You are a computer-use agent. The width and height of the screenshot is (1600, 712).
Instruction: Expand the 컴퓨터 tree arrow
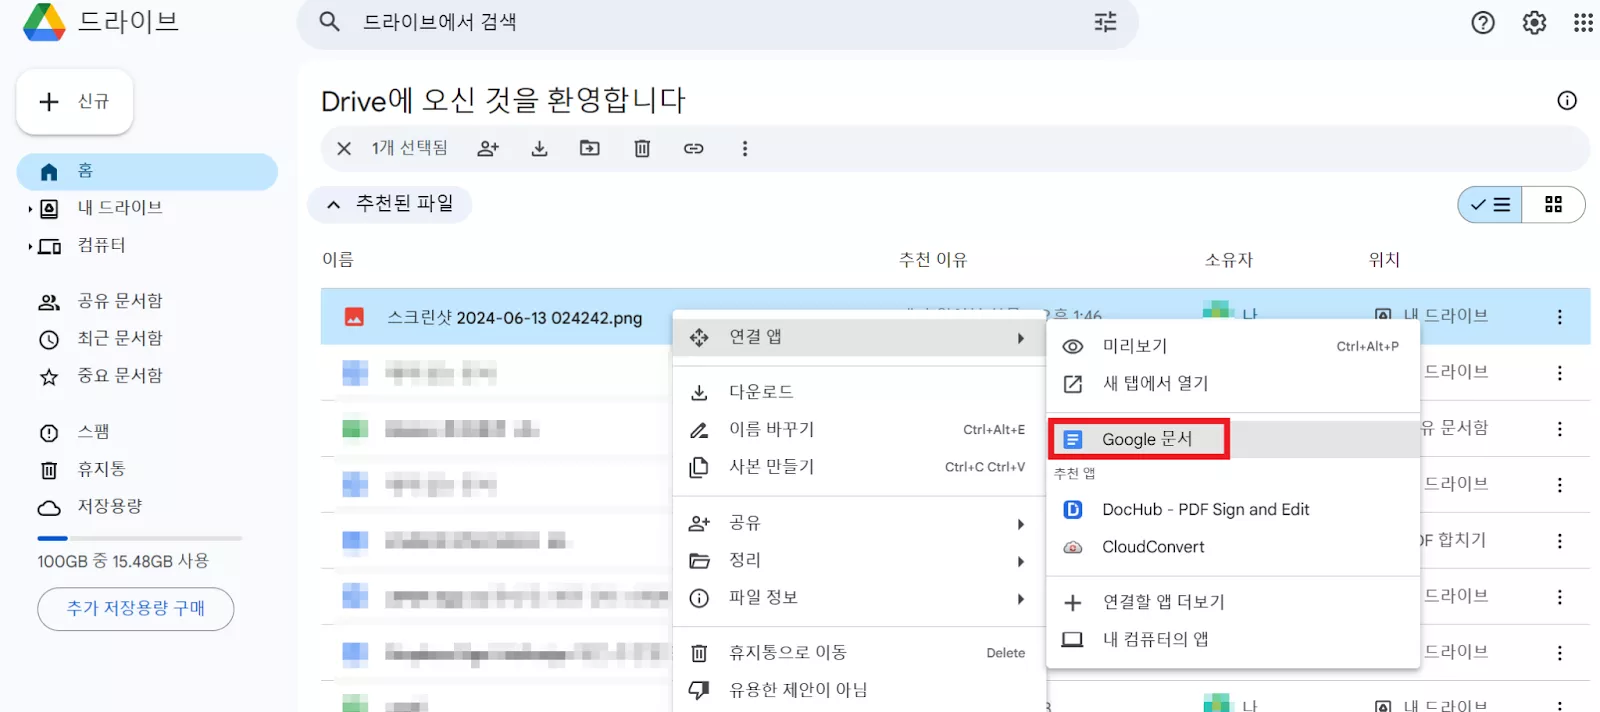click(x=30, y=246)
